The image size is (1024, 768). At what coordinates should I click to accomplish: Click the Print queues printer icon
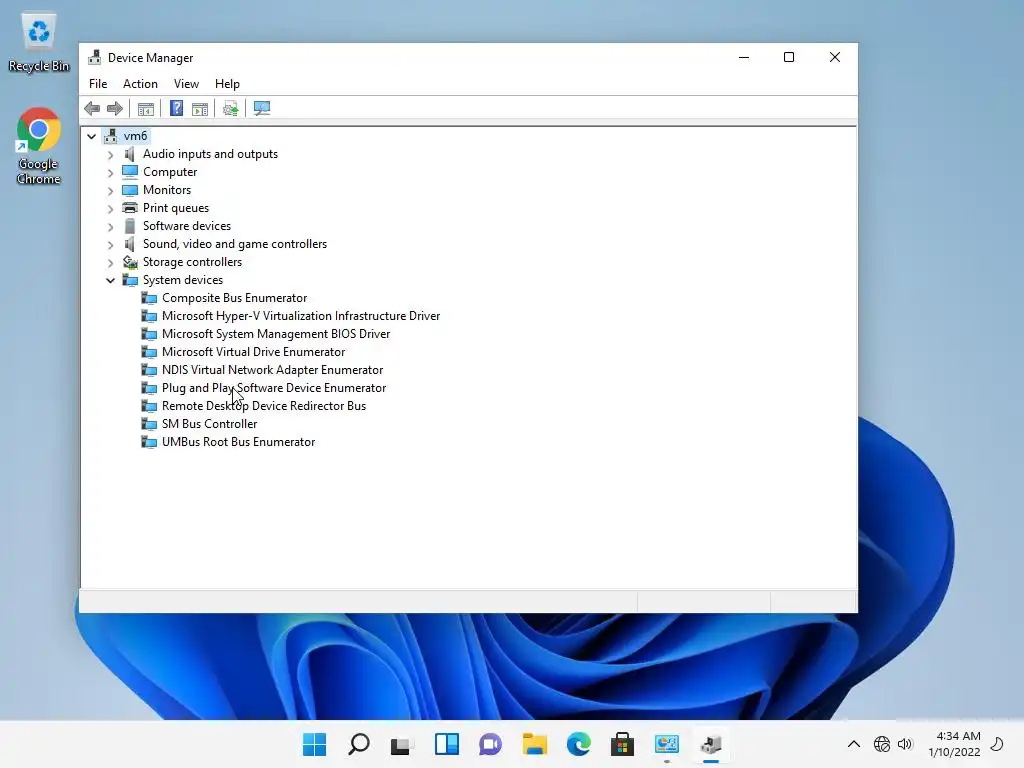coord(130,208)
